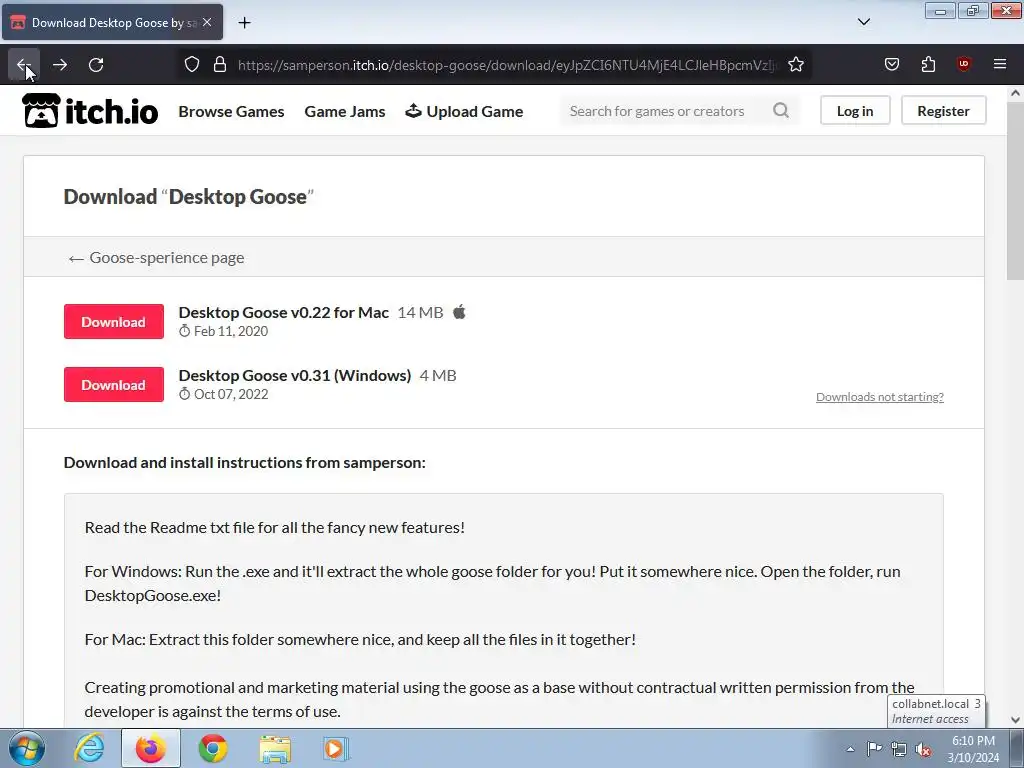Download Desktop Goose v0.31 (Windows)
Viewport: 1024px width, 768px height.
coord(114,385)
